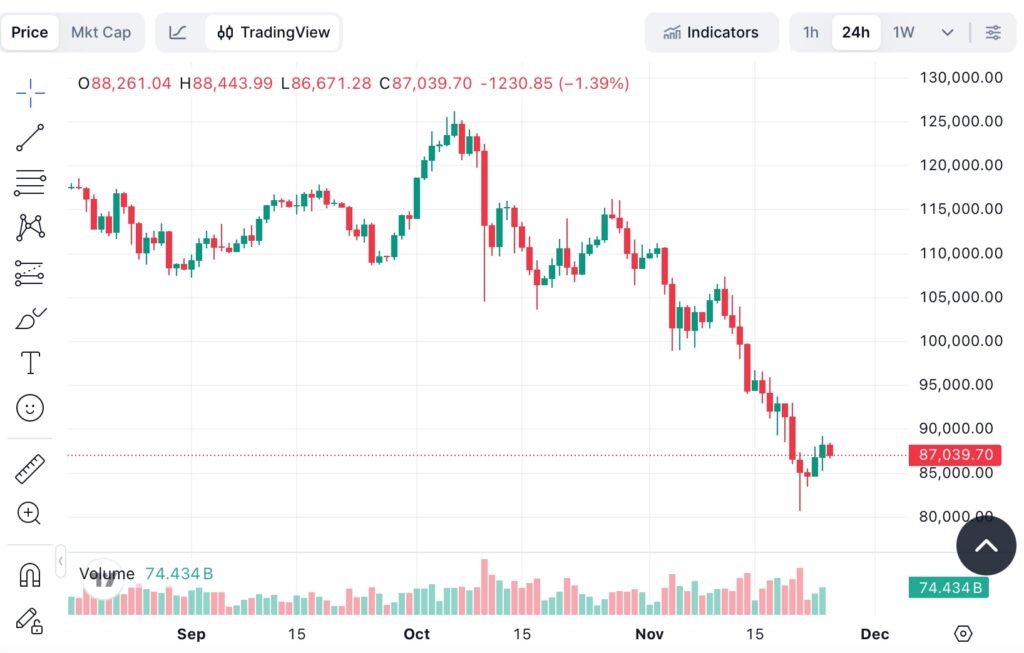This screenshot has height=653, width=1024.
Task: Select the trend line drawing tool
Action: point(30,138)
